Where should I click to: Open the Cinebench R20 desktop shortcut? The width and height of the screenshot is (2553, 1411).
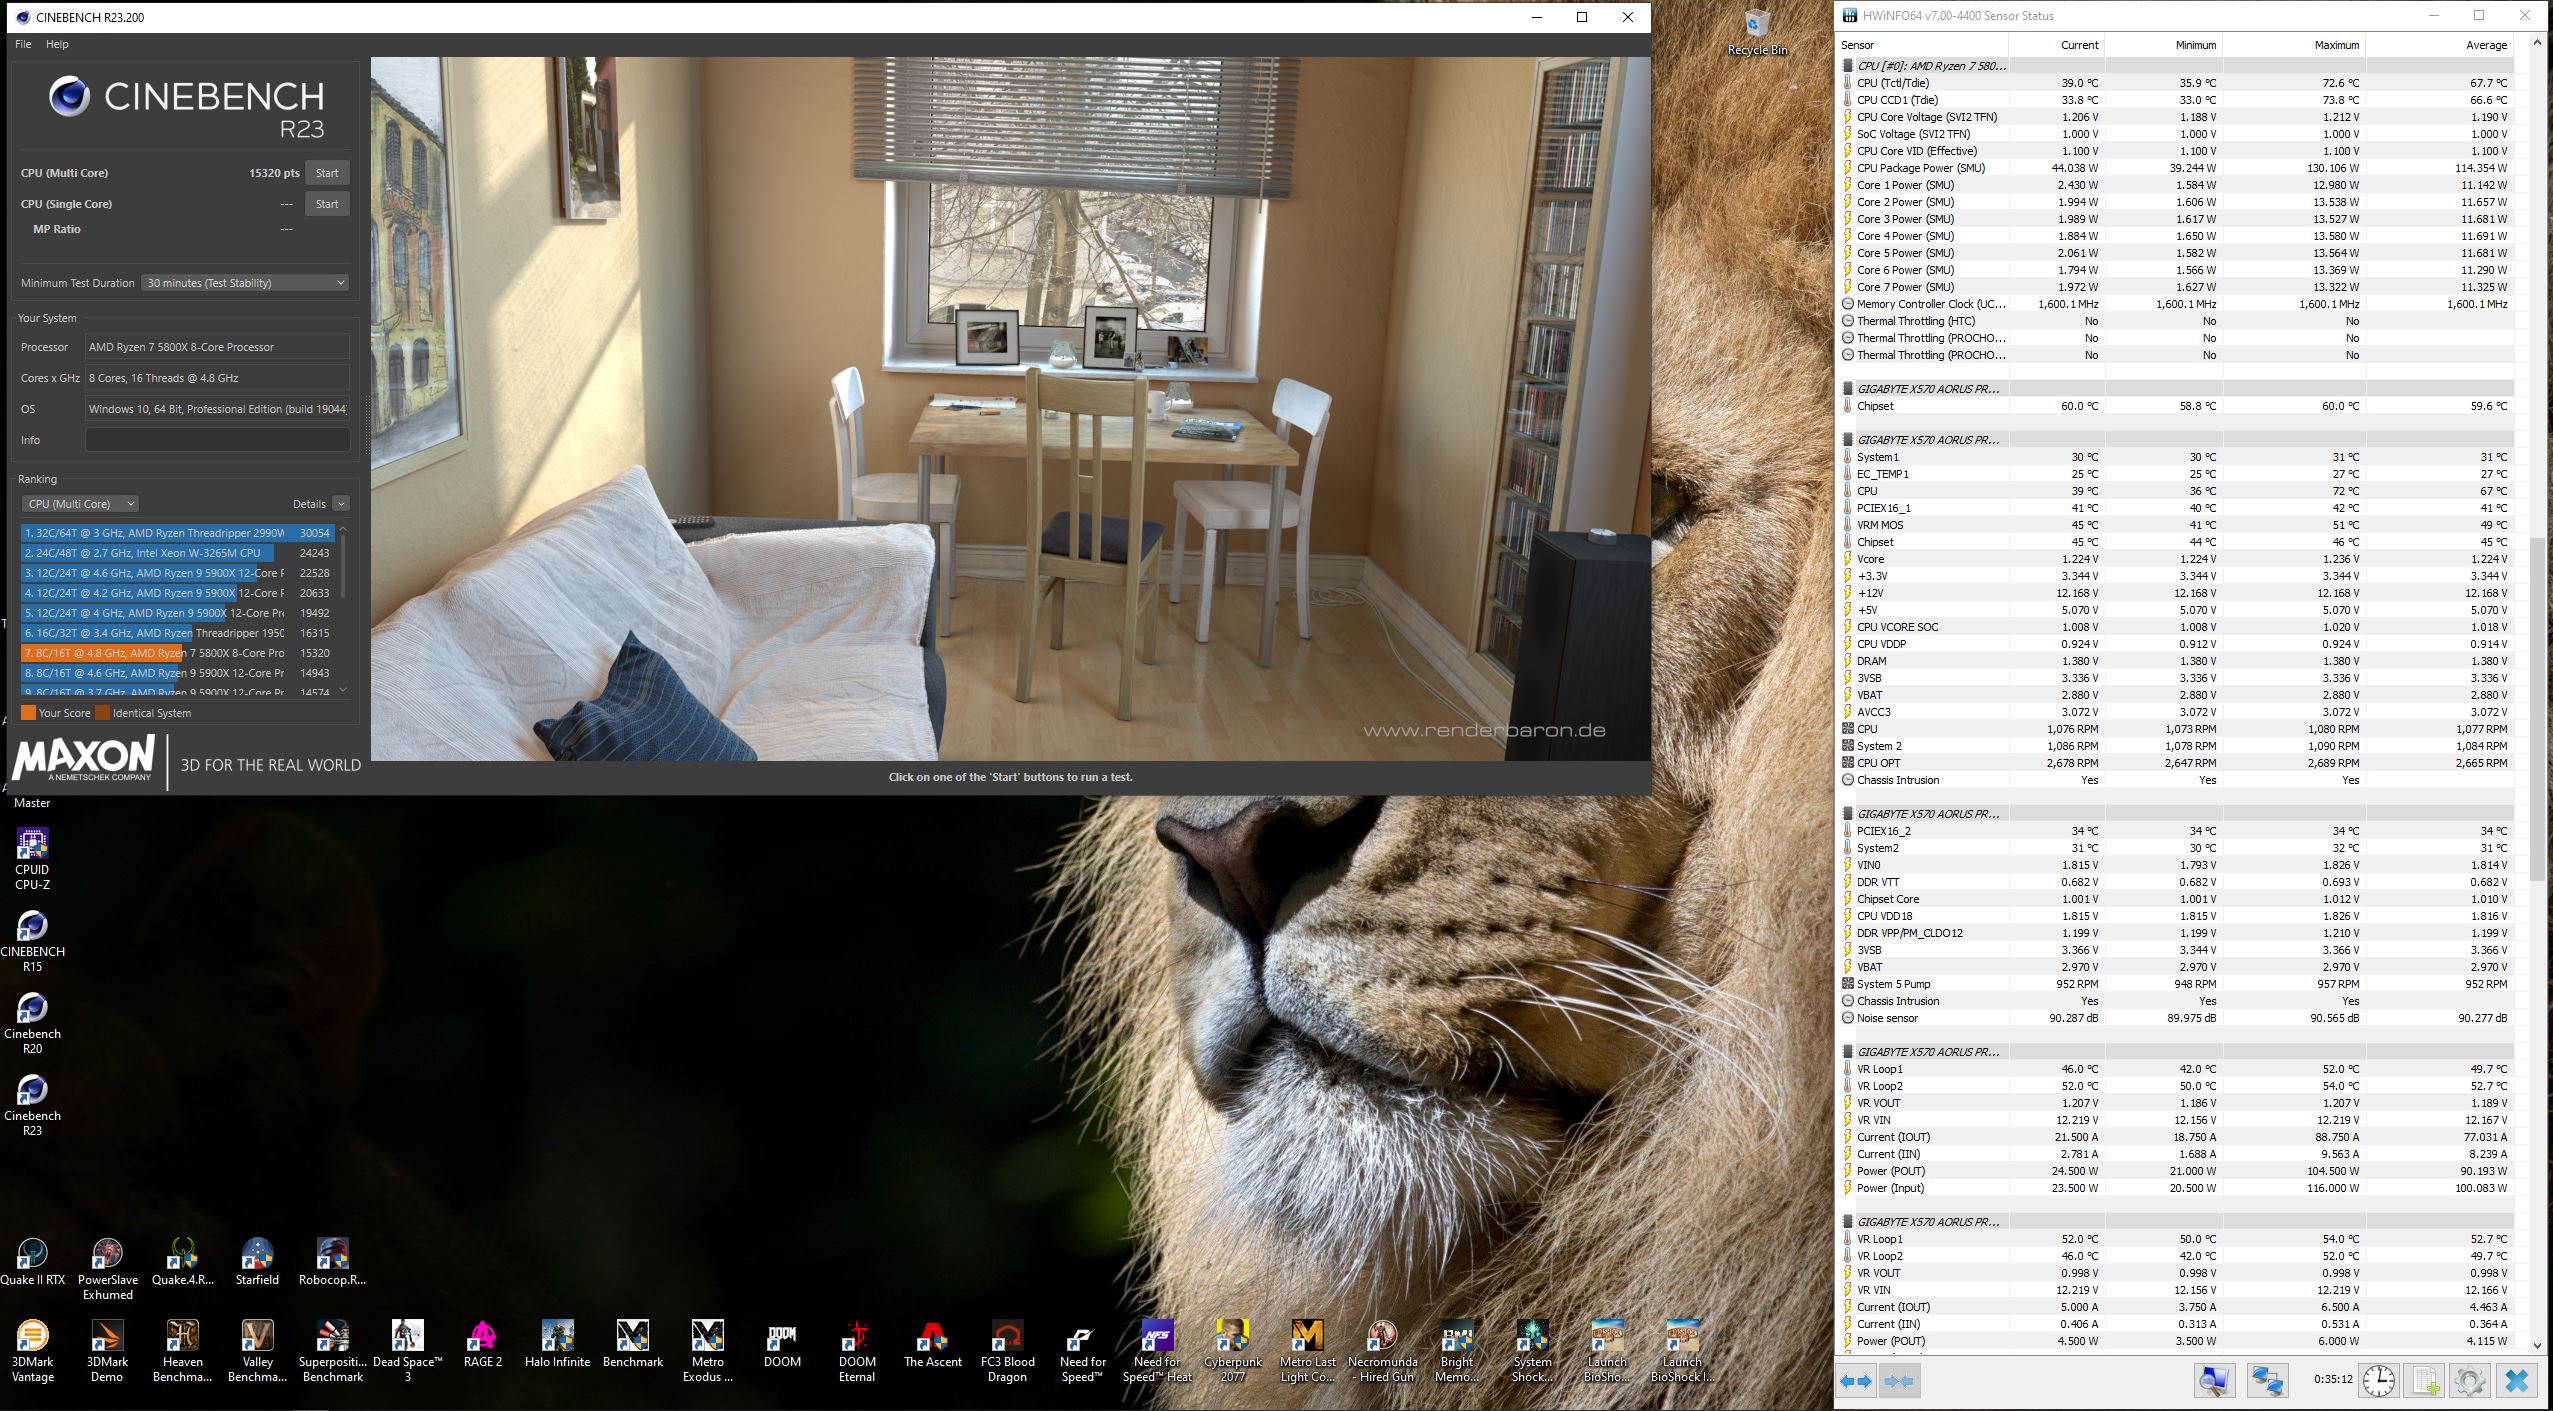pos(32,1023)
